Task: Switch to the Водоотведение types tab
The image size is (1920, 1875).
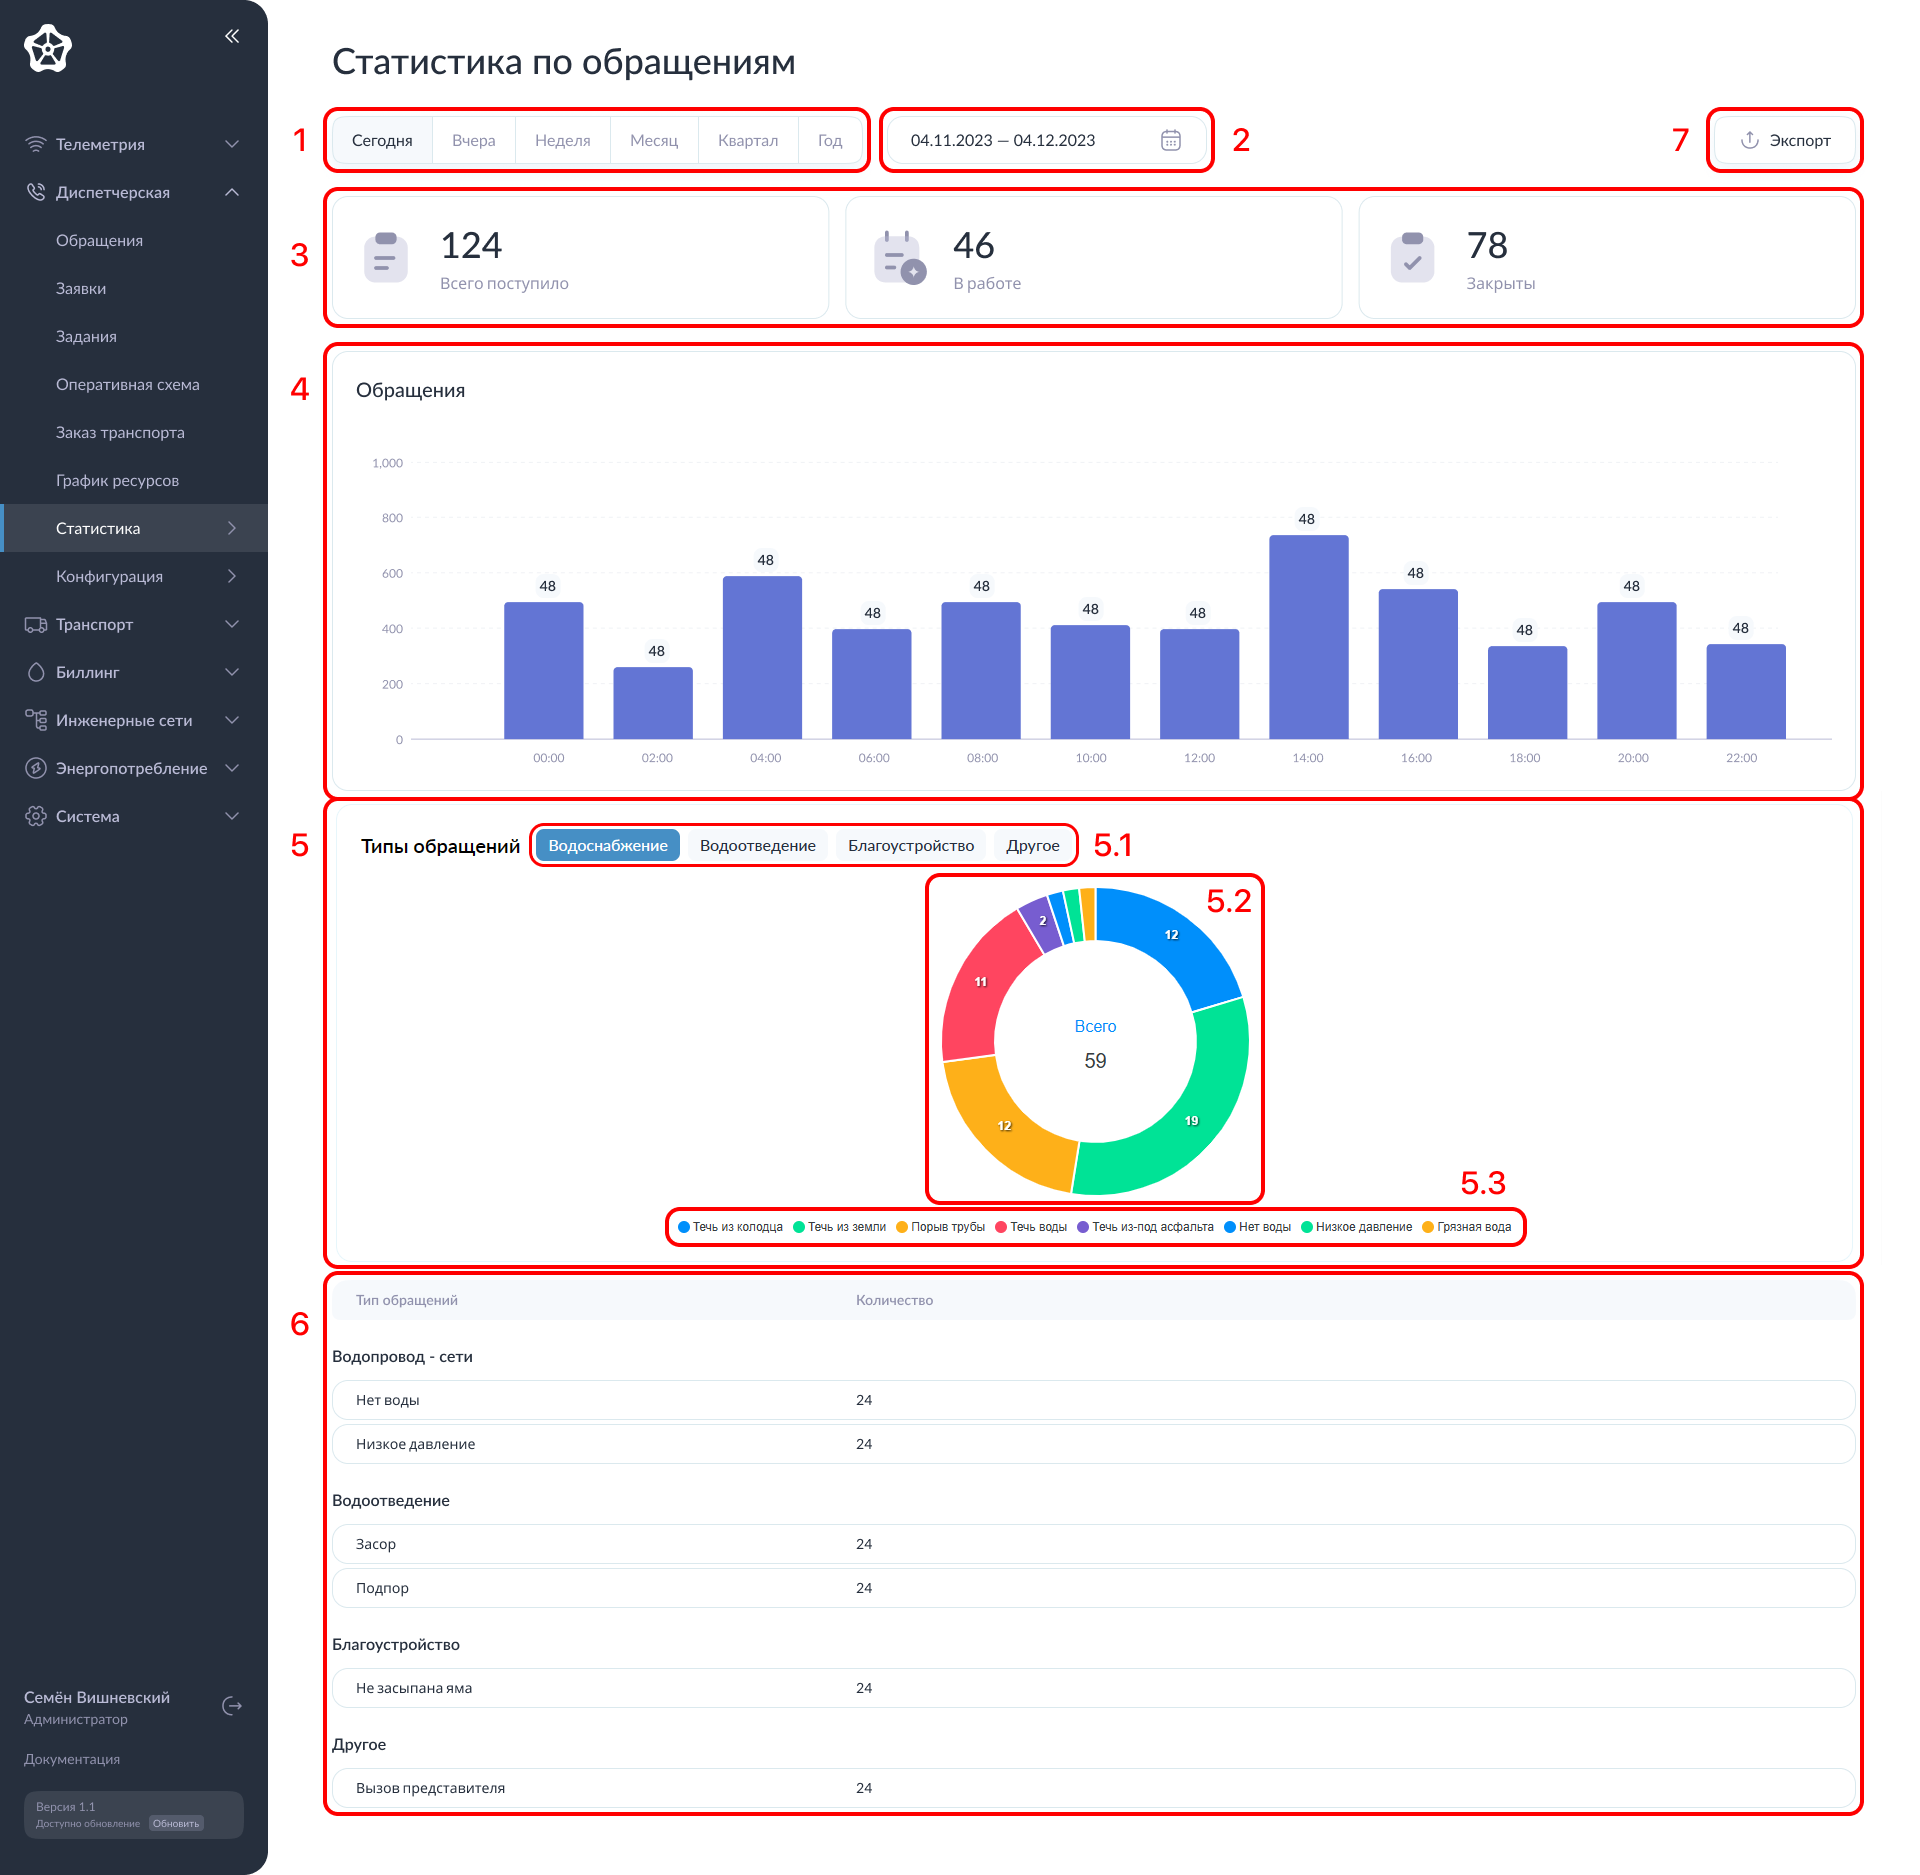Action: tap(757, 846)
